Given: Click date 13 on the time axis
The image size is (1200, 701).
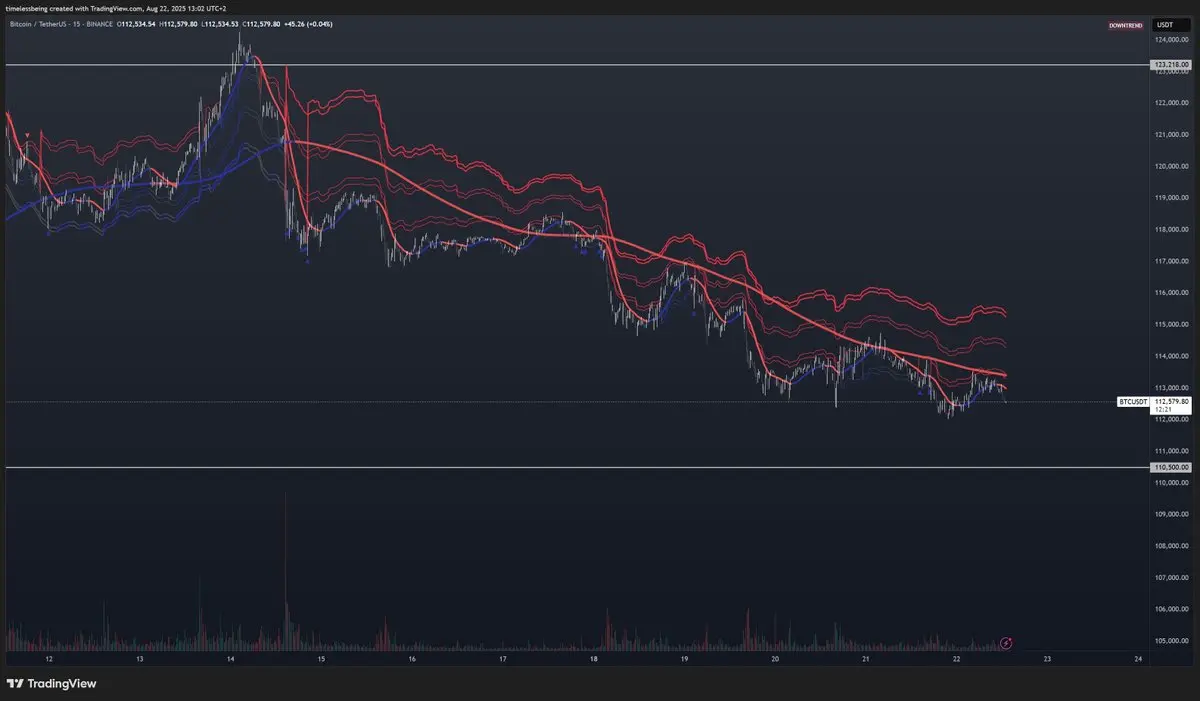Looking at the screenshot, I should pyautogui.click(x=139, y=659).
